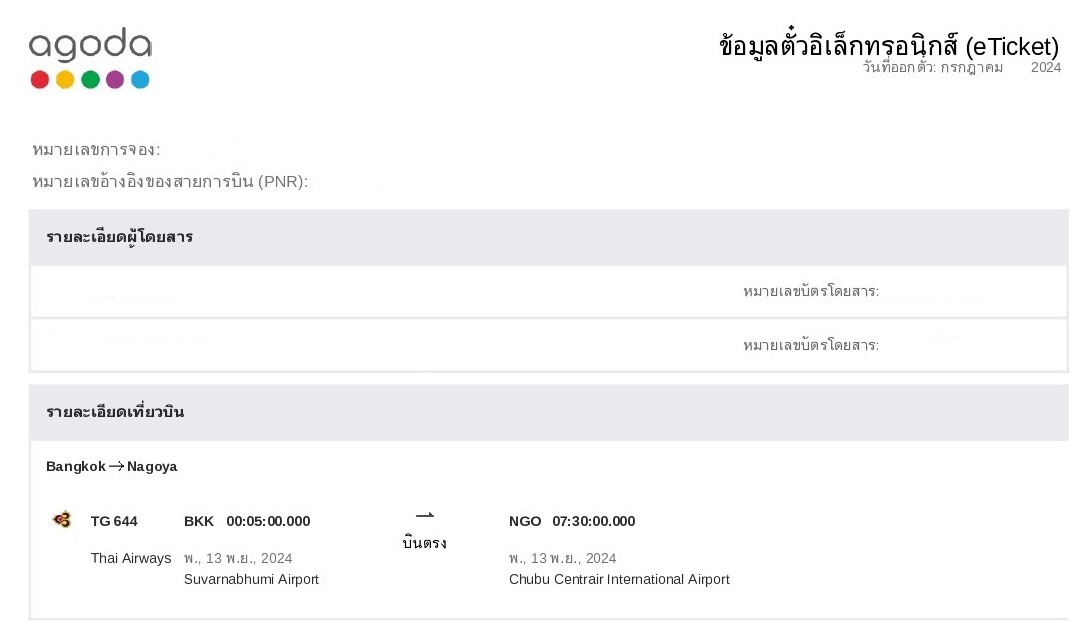Click the agoda logo wordmark
1077x629 pixels.
[x=90, y=45]
